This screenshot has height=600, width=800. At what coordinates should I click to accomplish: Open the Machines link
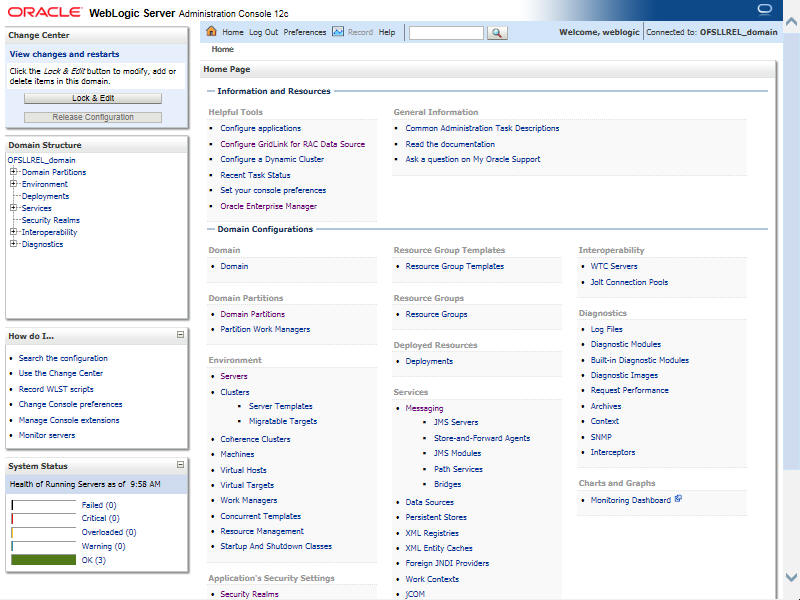tap(237, 454)
